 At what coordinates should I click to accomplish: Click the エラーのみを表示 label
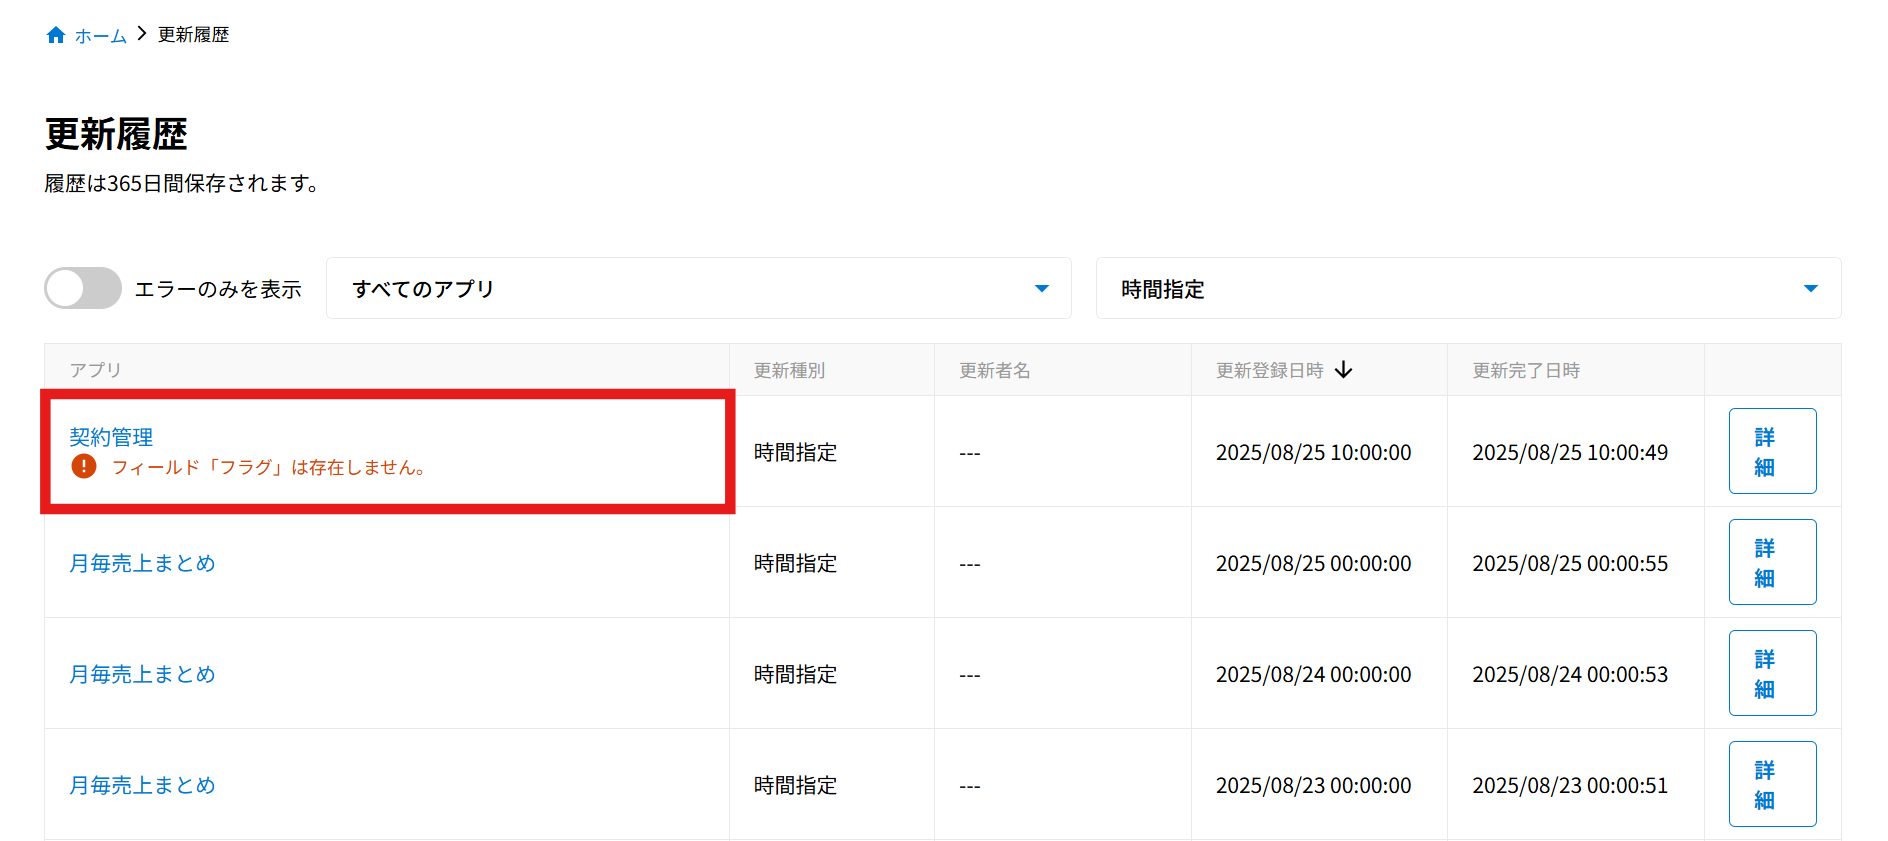[x=218, y=289]
